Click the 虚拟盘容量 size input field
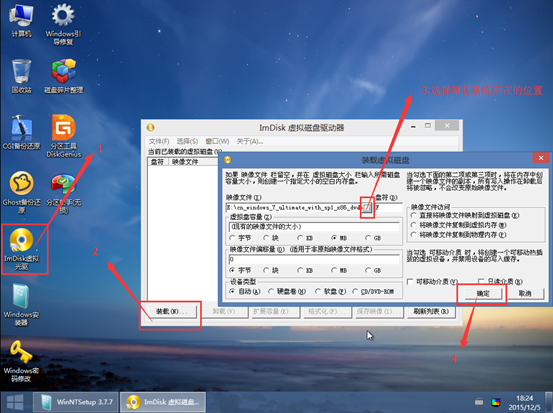This screenshot has width=553, height=413. coord(314,227)
